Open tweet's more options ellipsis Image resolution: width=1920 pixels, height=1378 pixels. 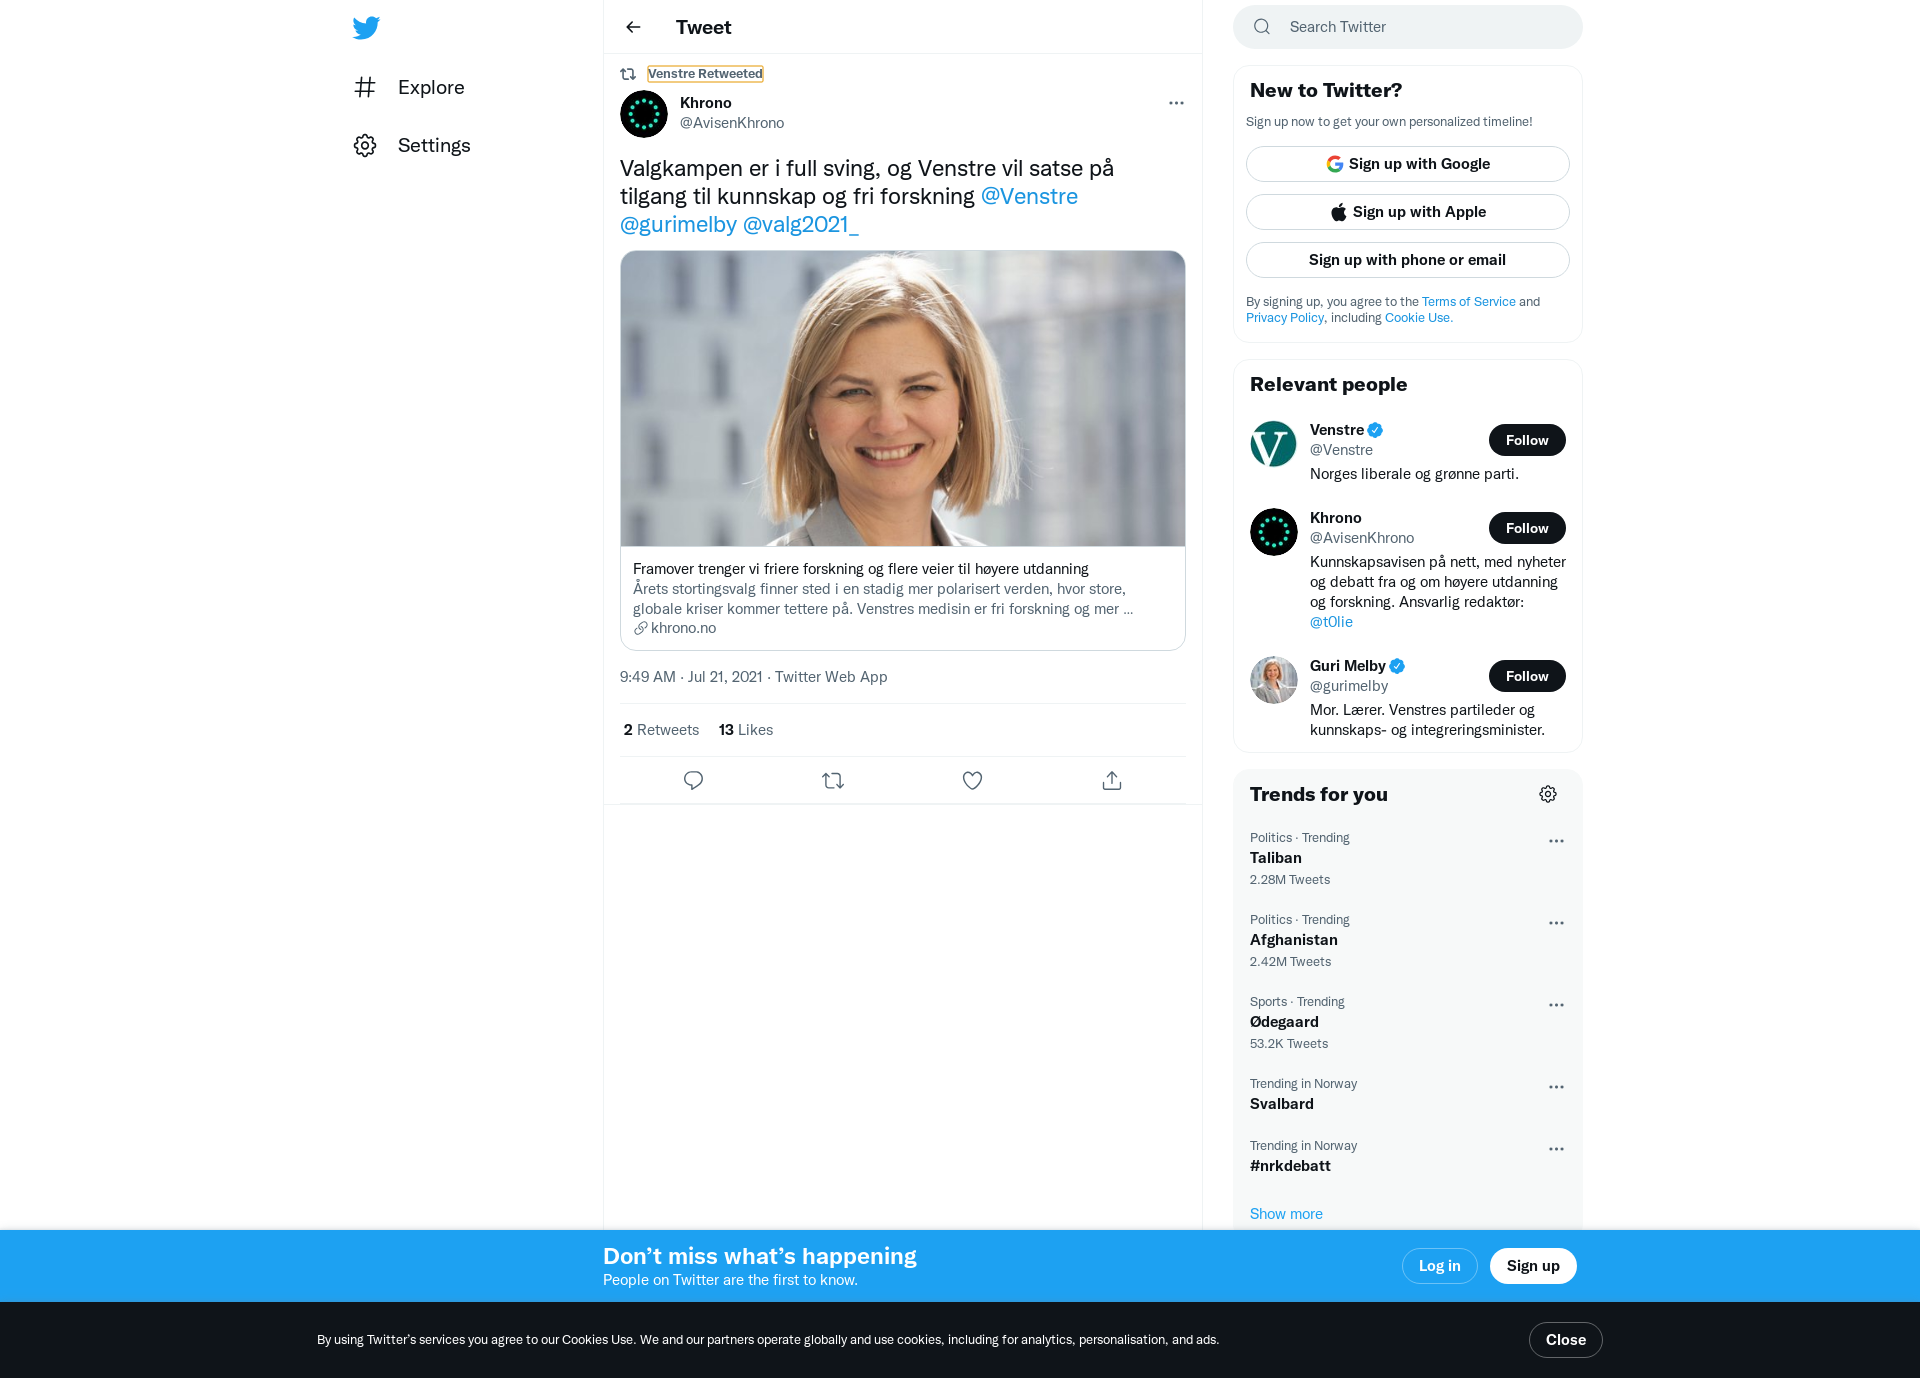point(1176,103)
